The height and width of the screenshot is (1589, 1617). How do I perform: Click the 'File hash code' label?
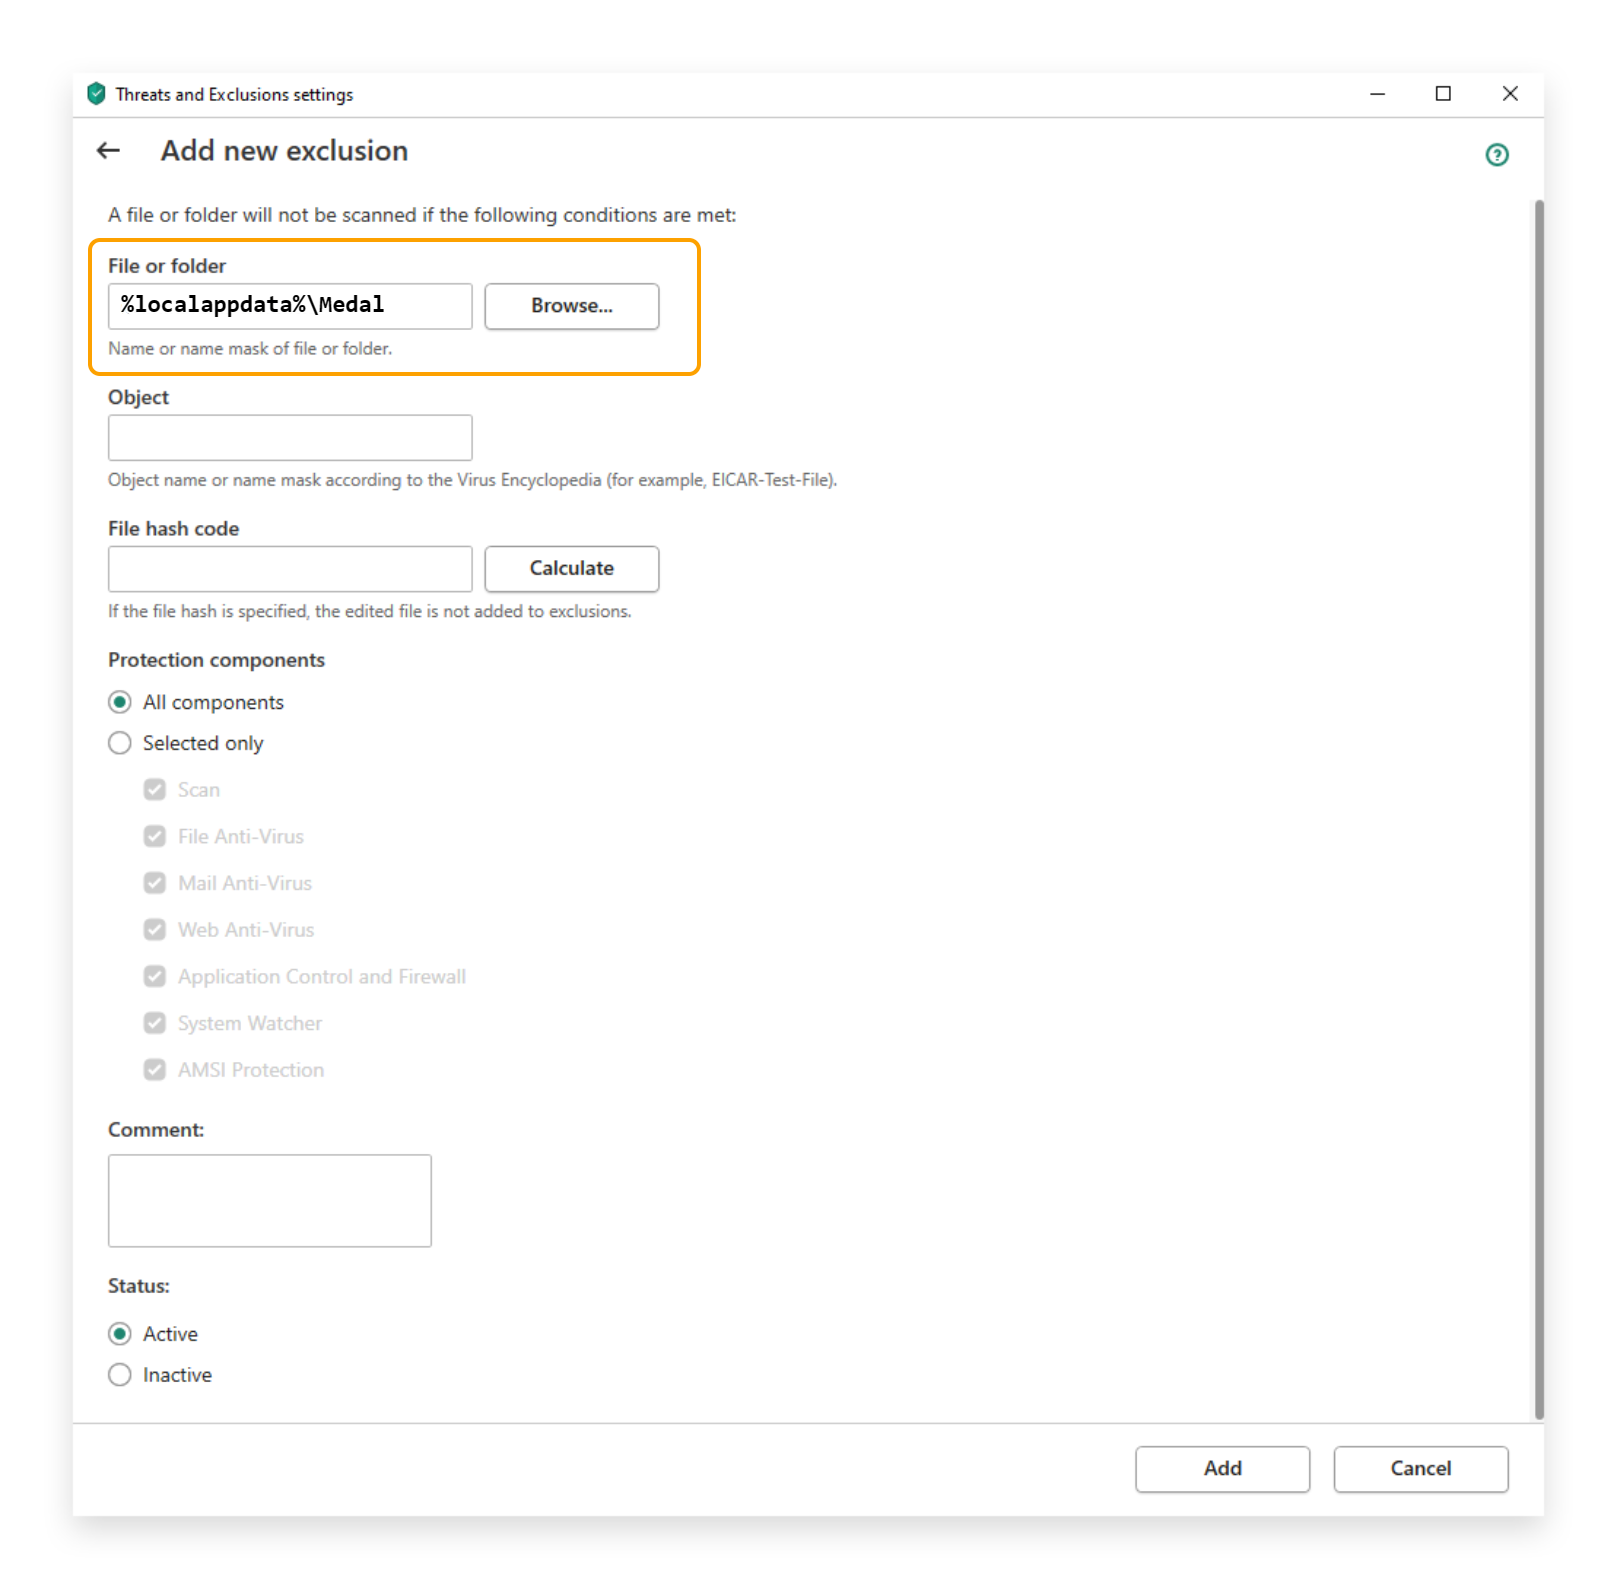point(174,529)
